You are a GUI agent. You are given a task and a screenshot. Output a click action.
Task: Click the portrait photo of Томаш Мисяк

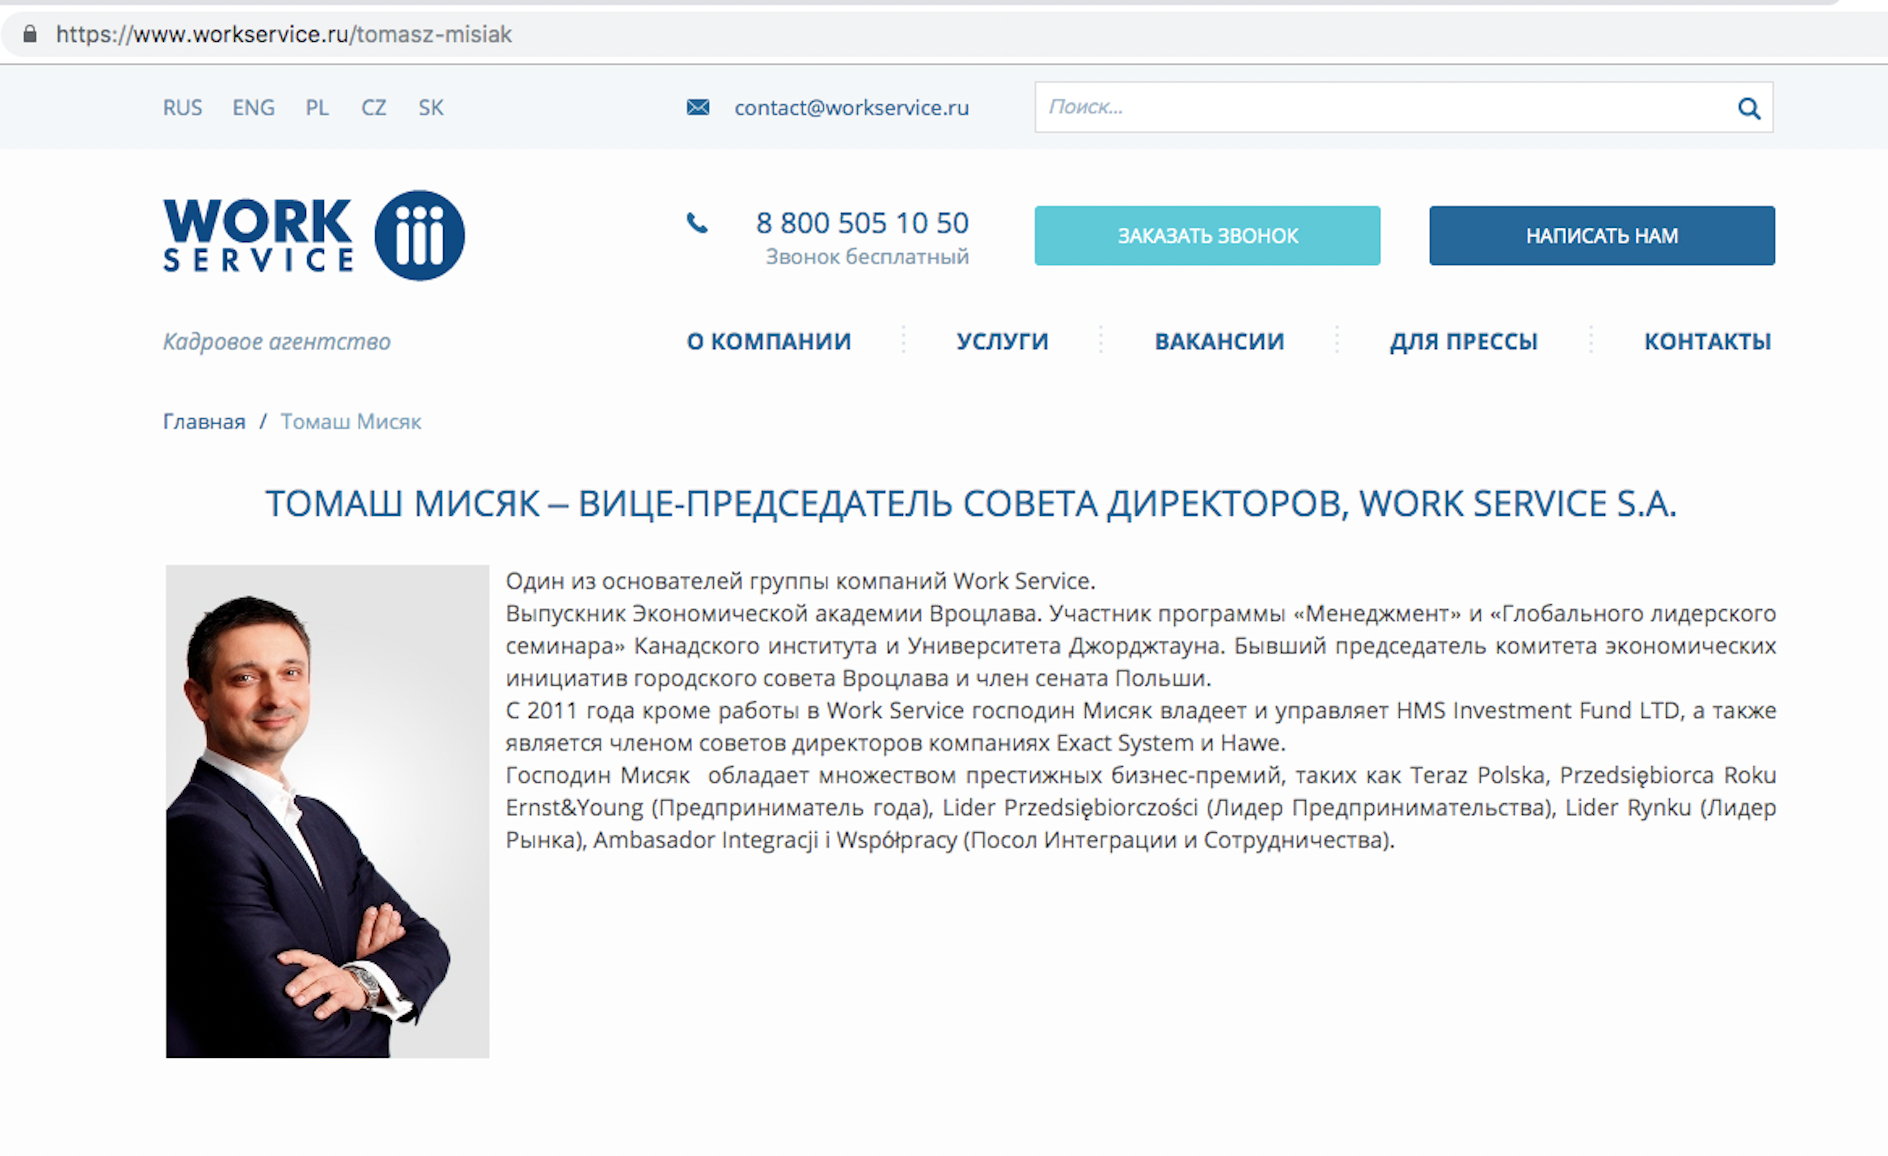(x=327, y=811)
